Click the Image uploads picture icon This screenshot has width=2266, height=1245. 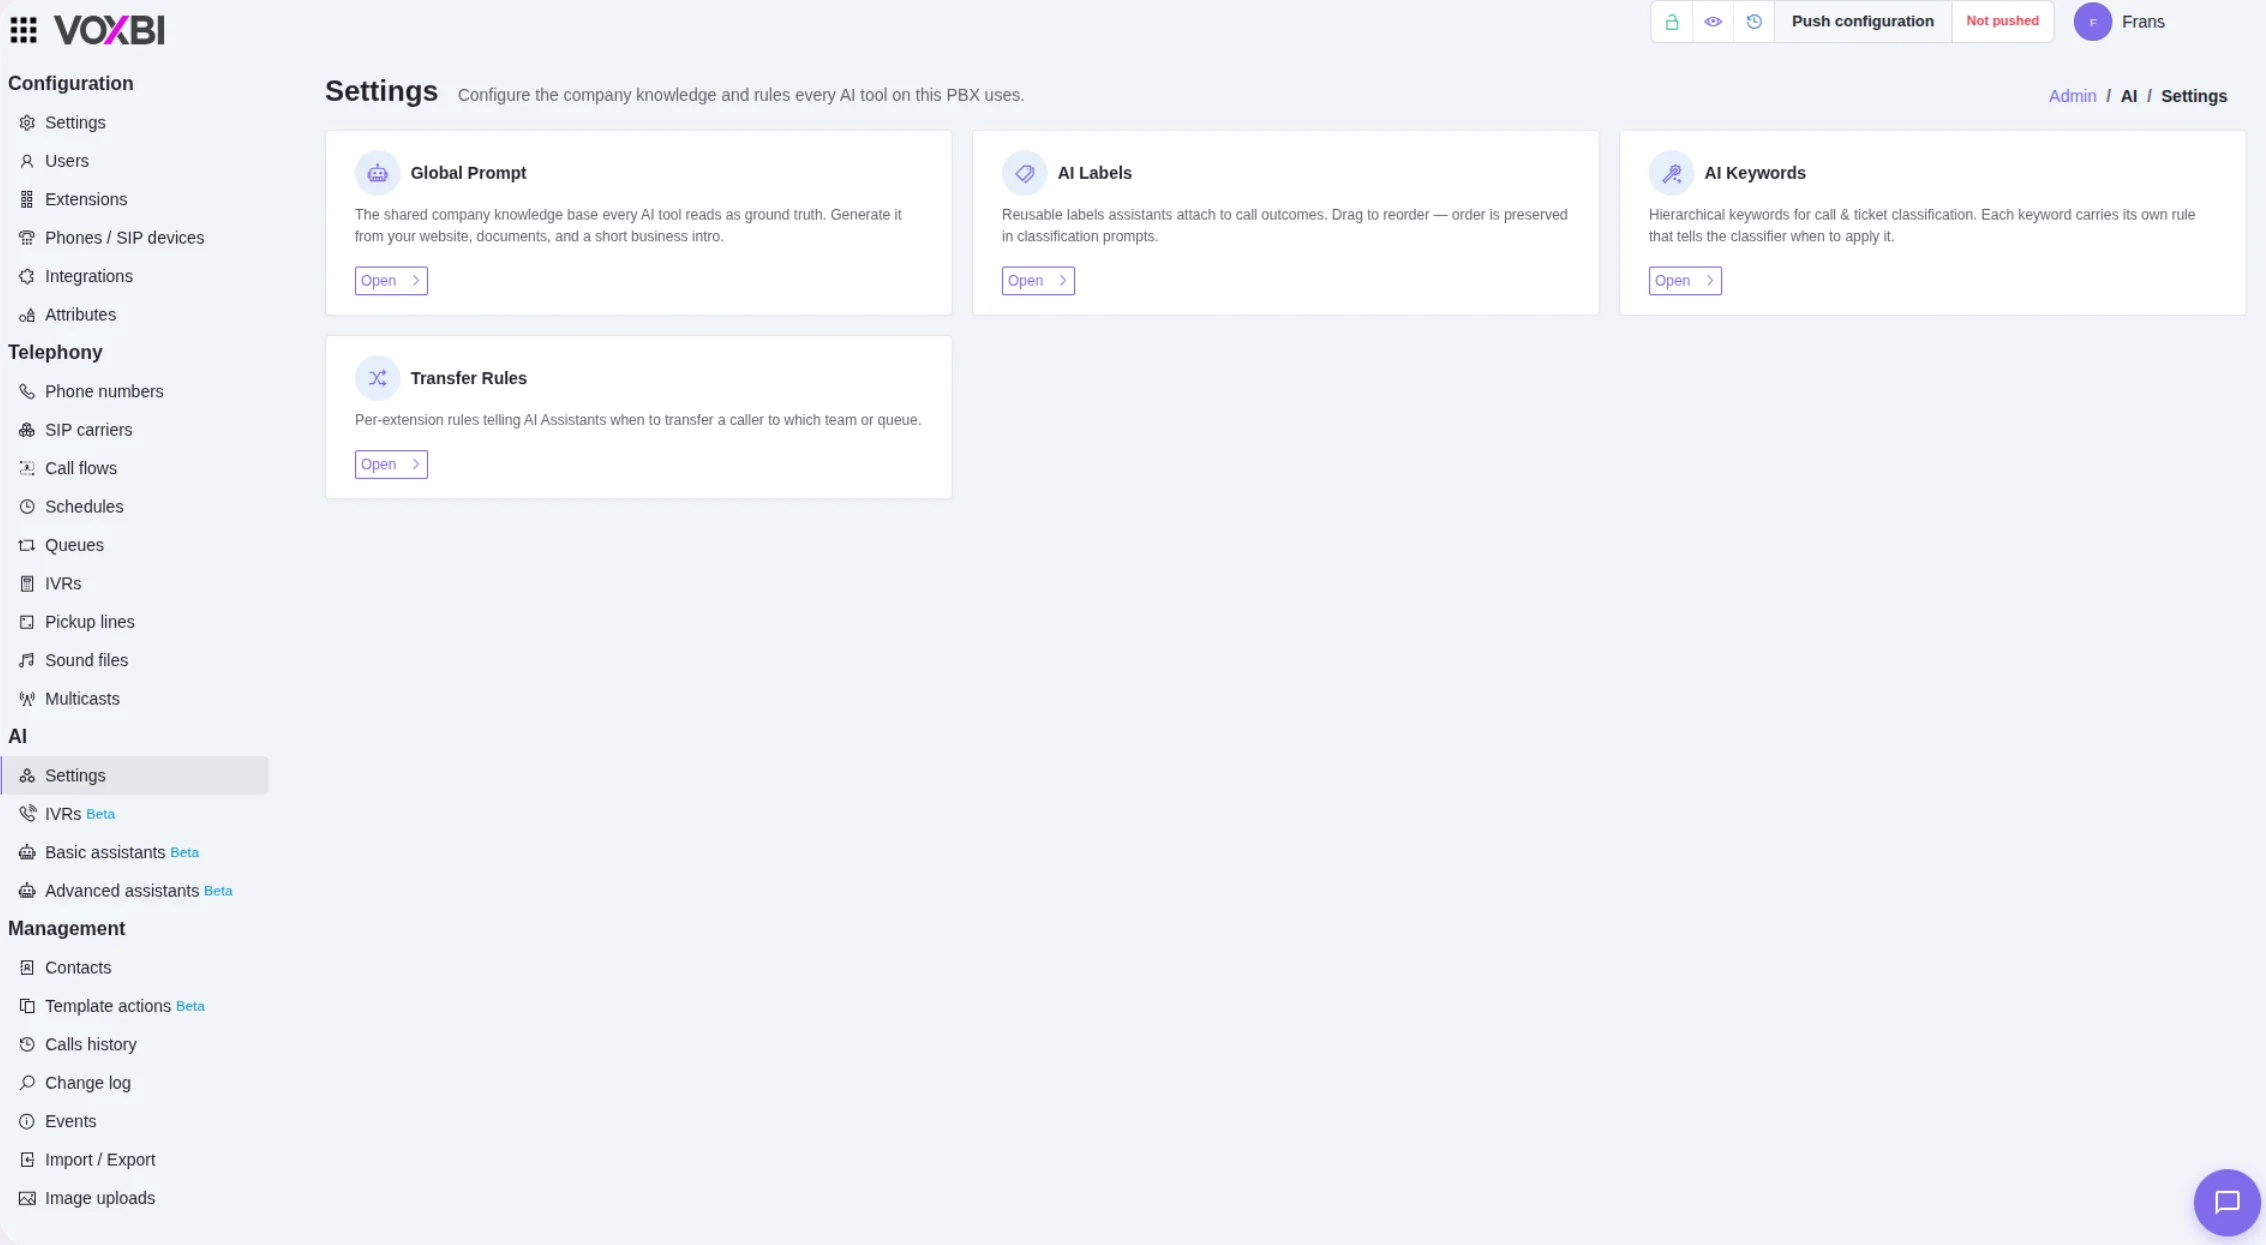tap(27, 1198)
